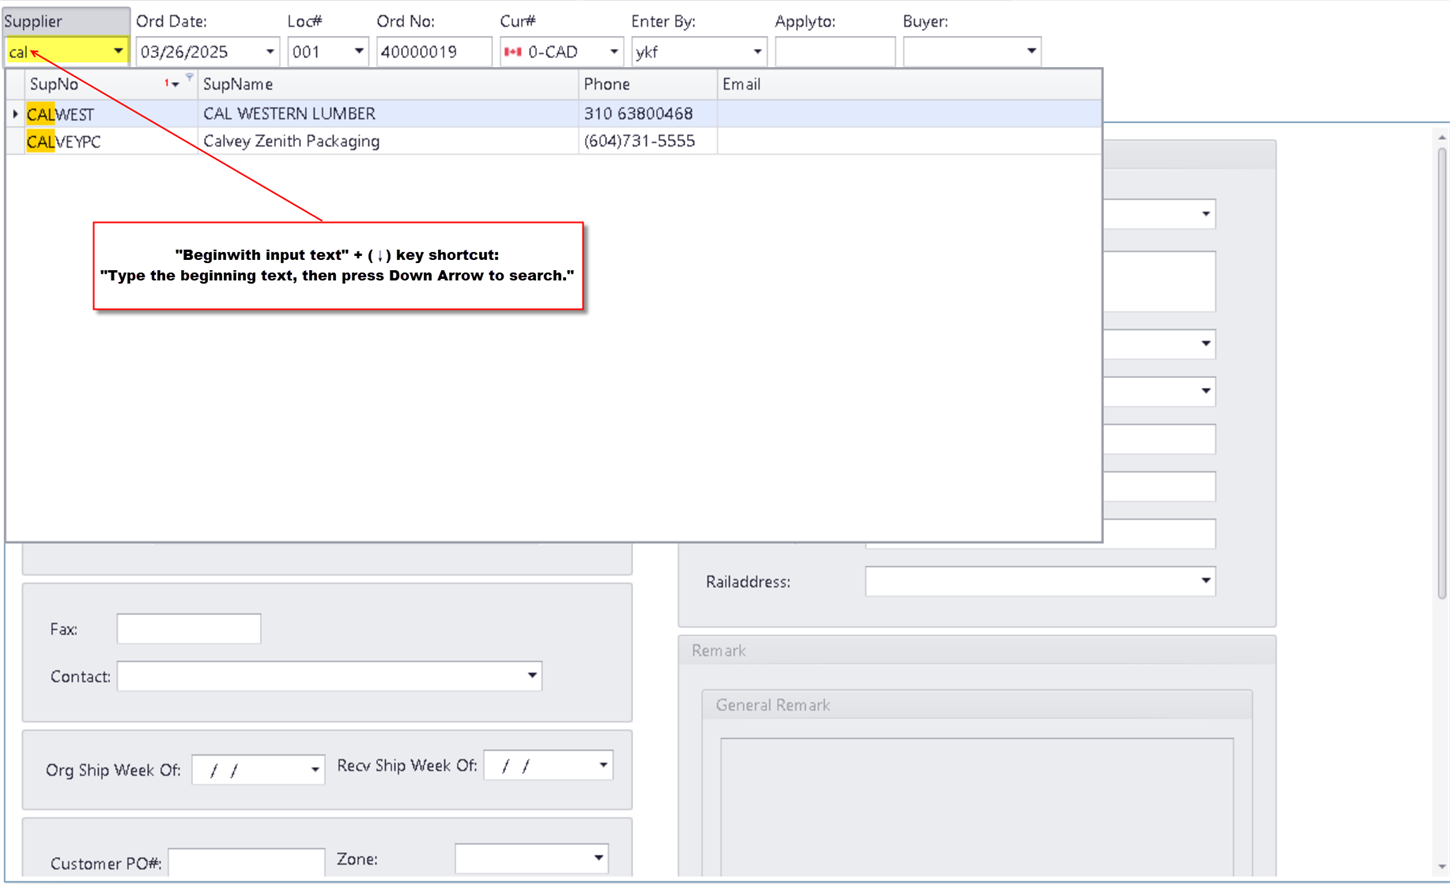Expand the Enter By dropdown
1450x884 pixels.
[x=757, y=52]
